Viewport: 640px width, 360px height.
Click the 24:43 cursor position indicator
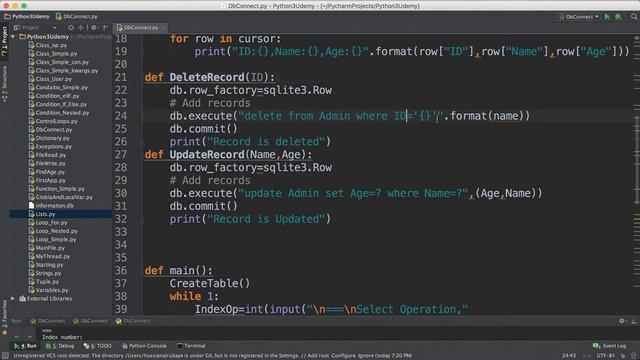coord(569,356)
